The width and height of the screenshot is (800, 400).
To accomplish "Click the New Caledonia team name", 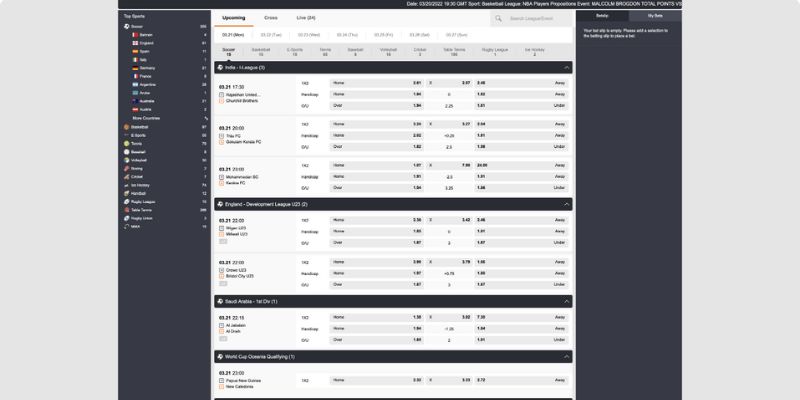I will coord(239,387).
